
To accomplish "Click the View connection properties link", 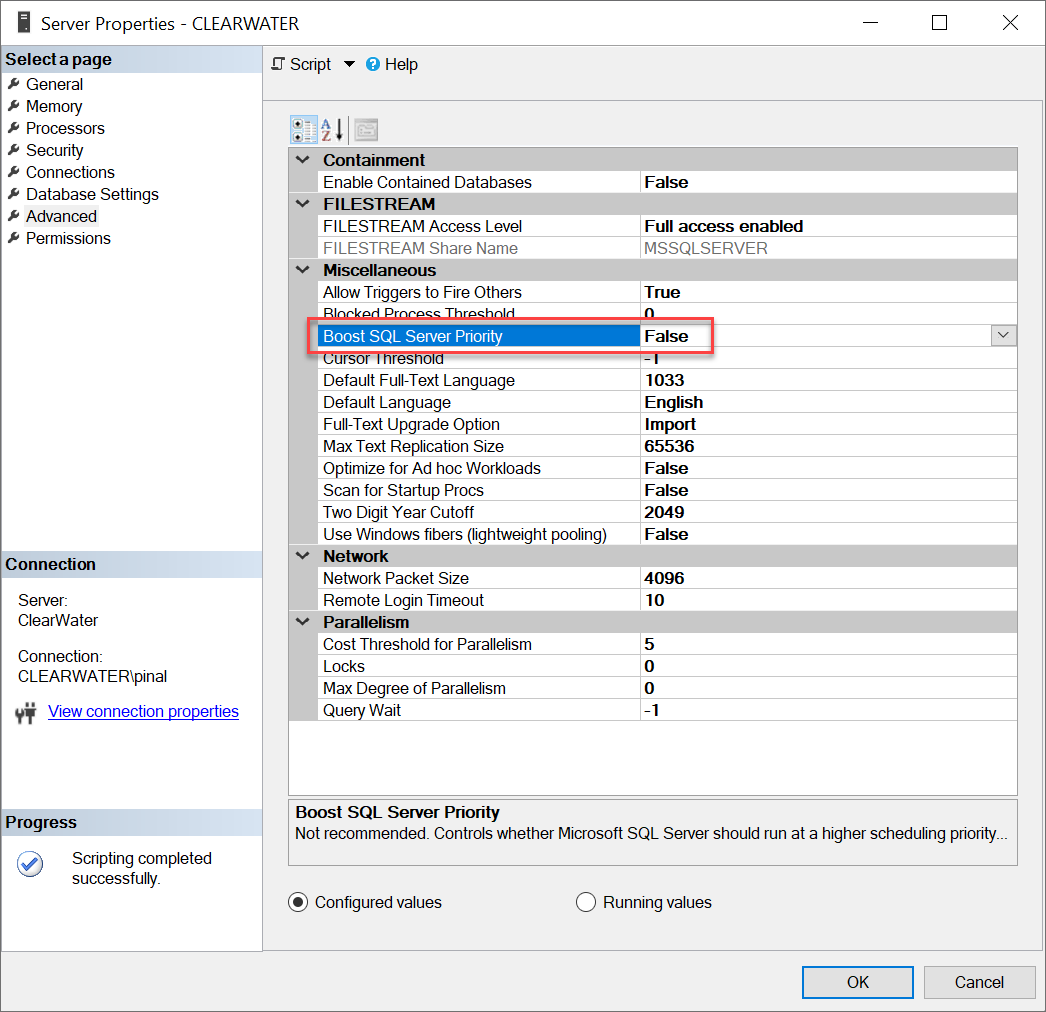I will click(143, 711).
